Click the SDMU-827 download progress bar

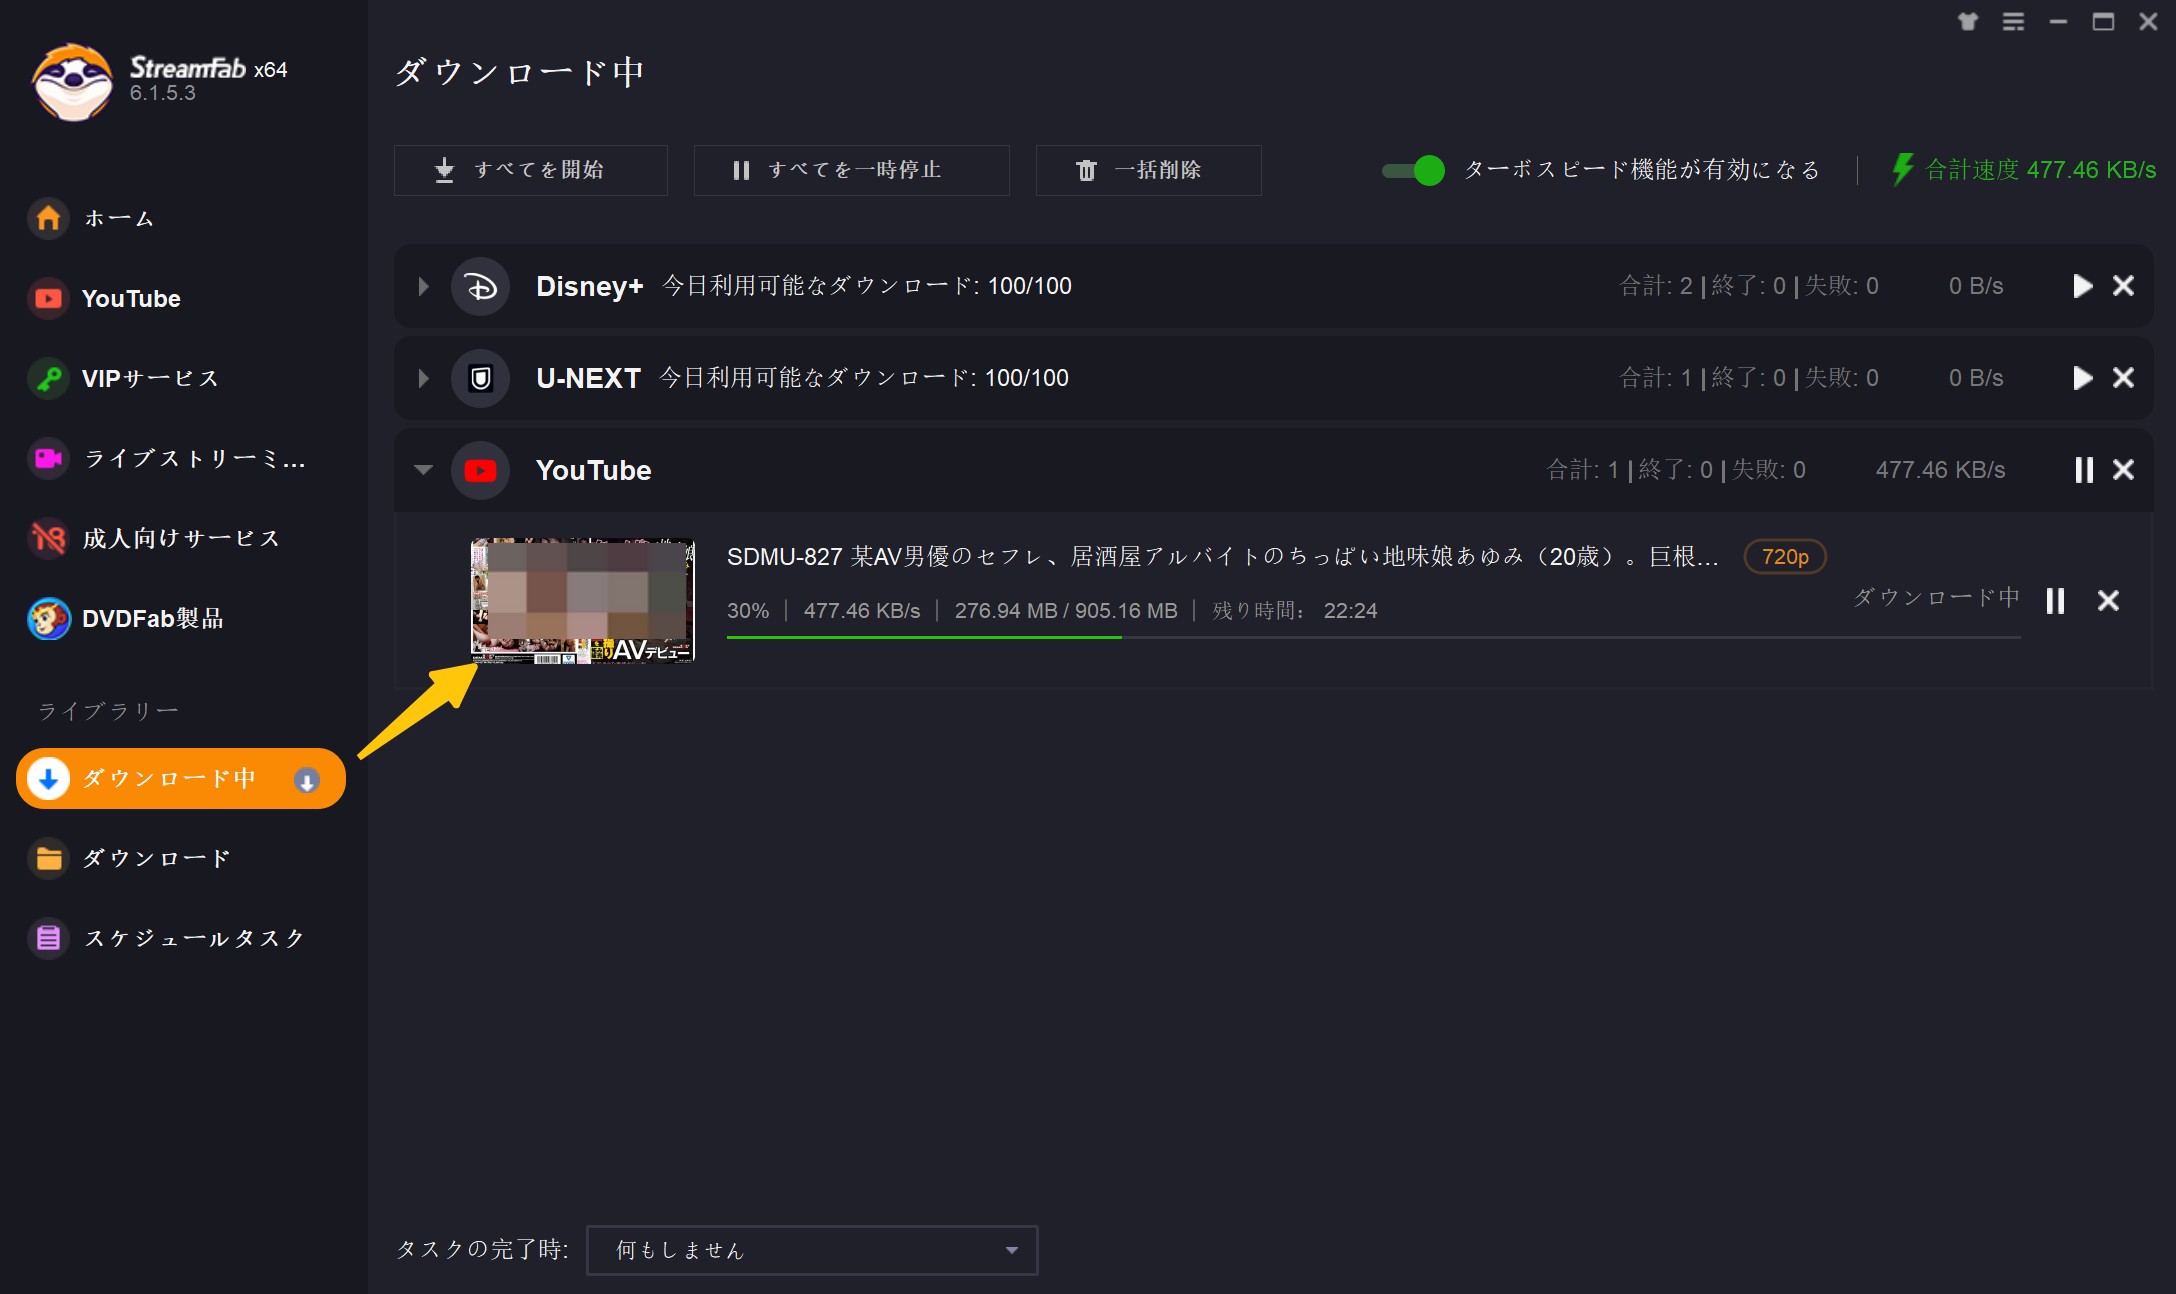coord(1373,637)
